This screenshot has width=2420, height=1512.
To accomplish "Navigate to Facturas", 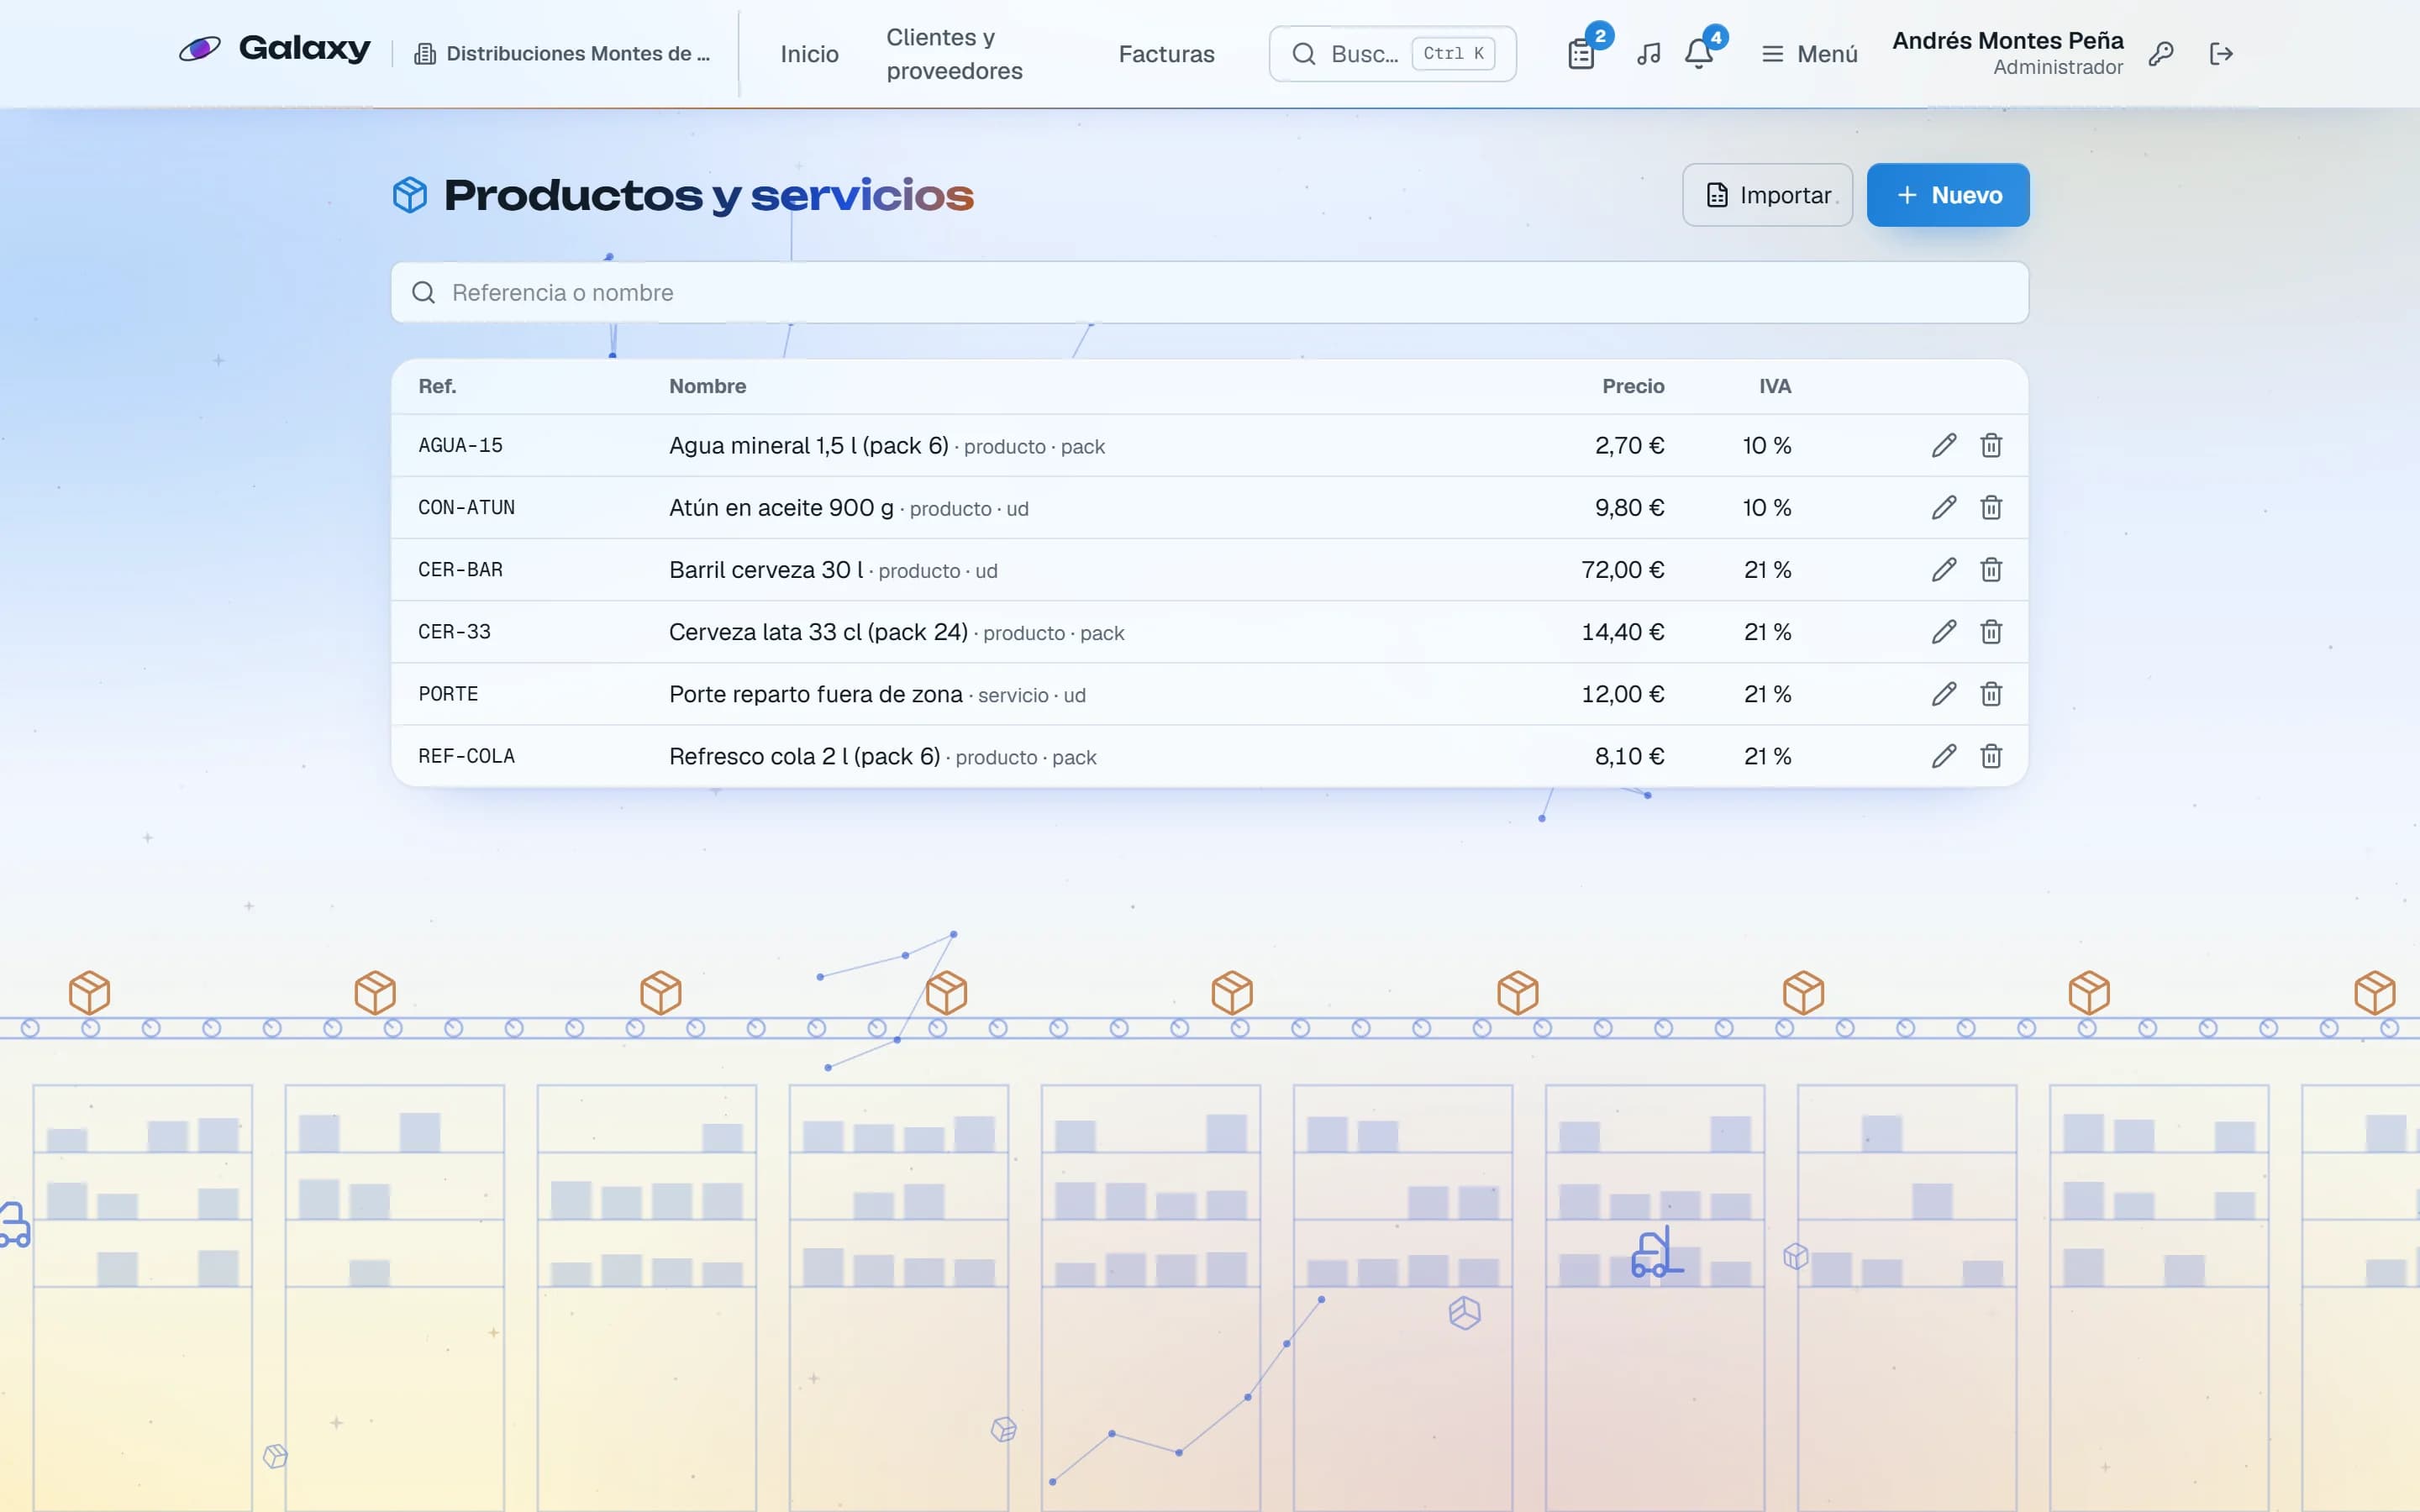I will pos(1166,53).
